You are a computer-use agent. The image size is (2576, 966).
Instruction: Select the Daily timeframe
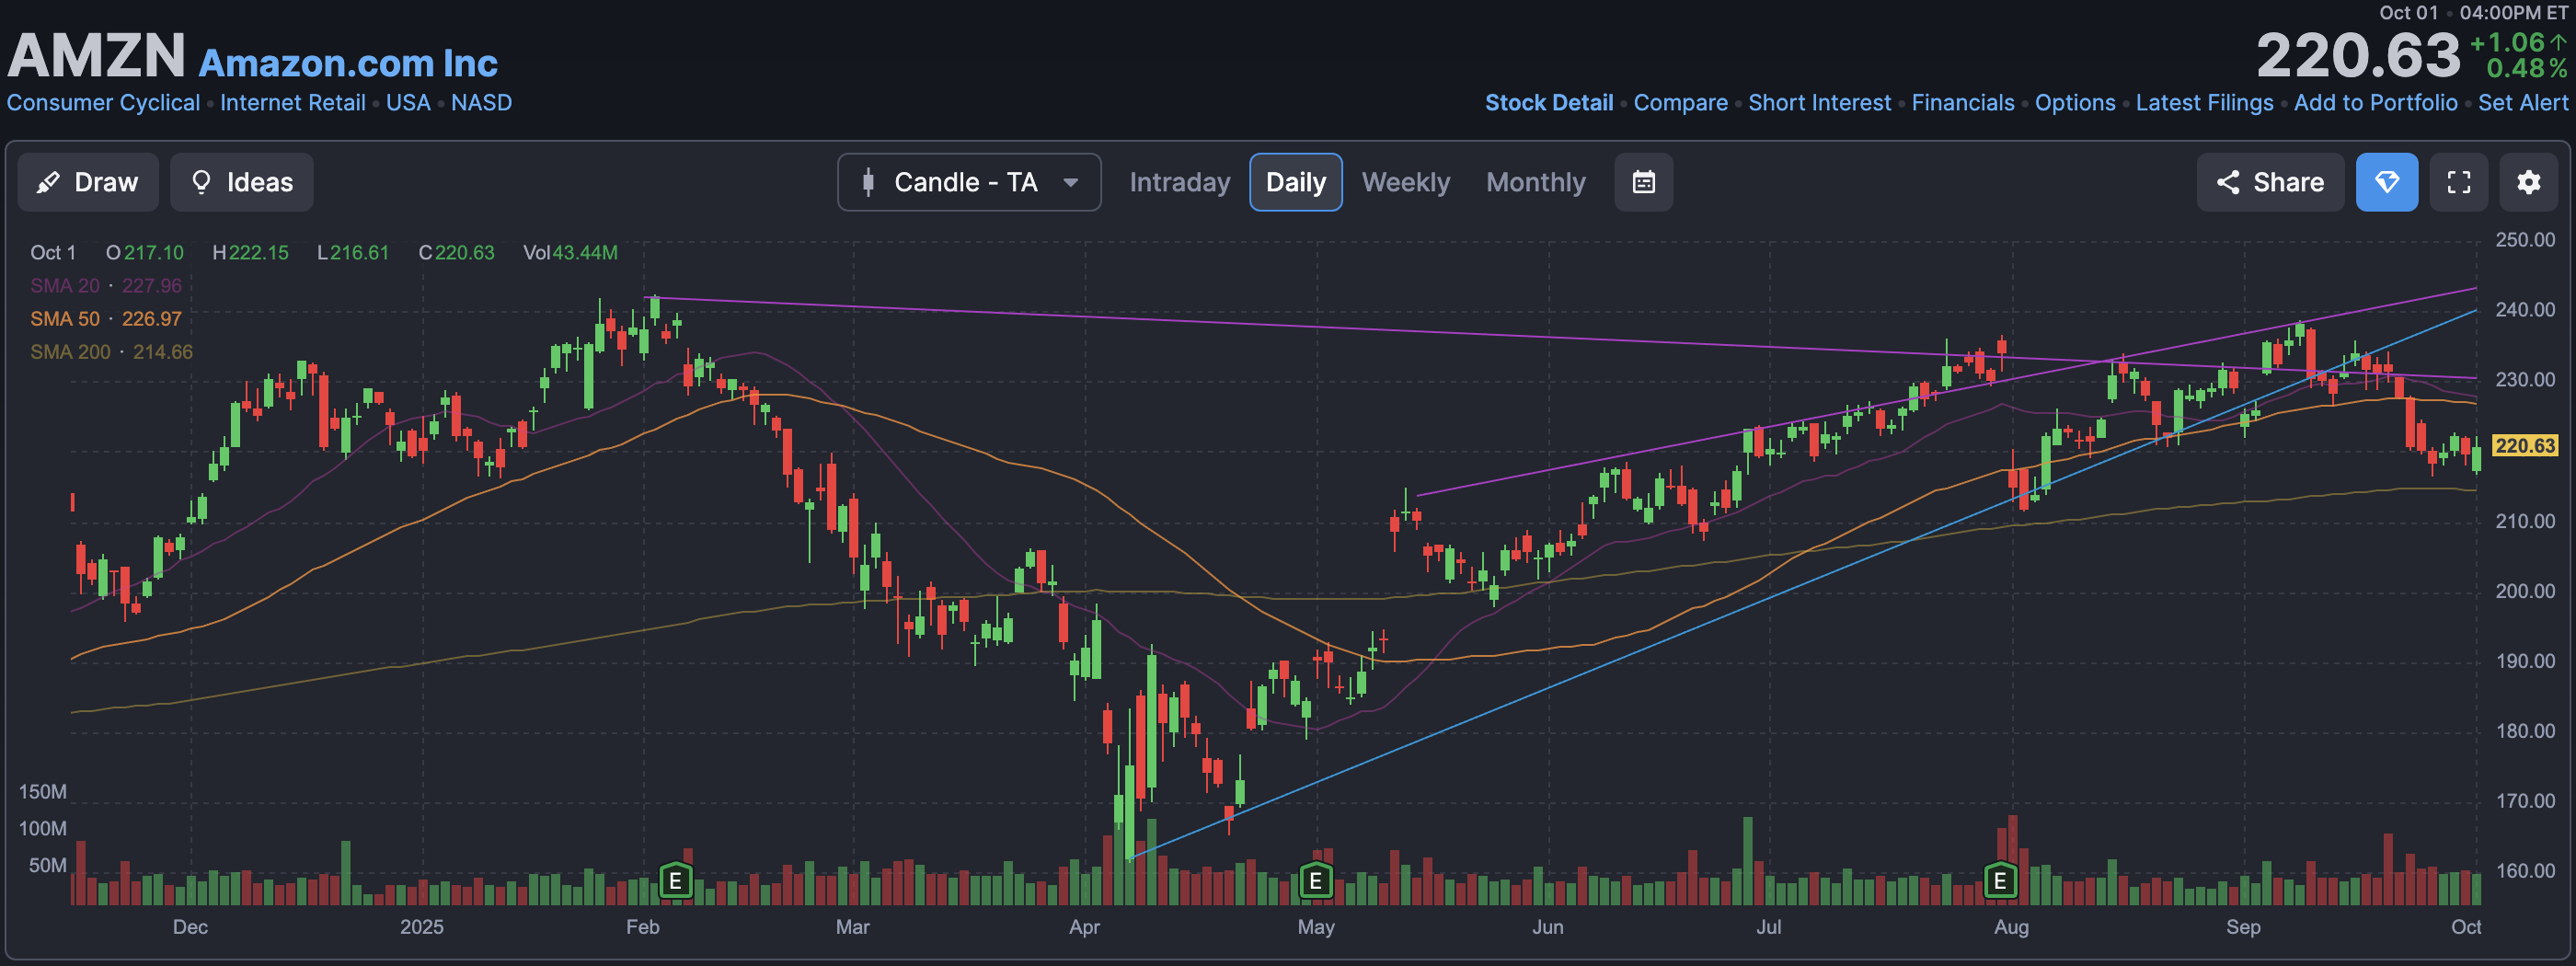coord(1295,182)
